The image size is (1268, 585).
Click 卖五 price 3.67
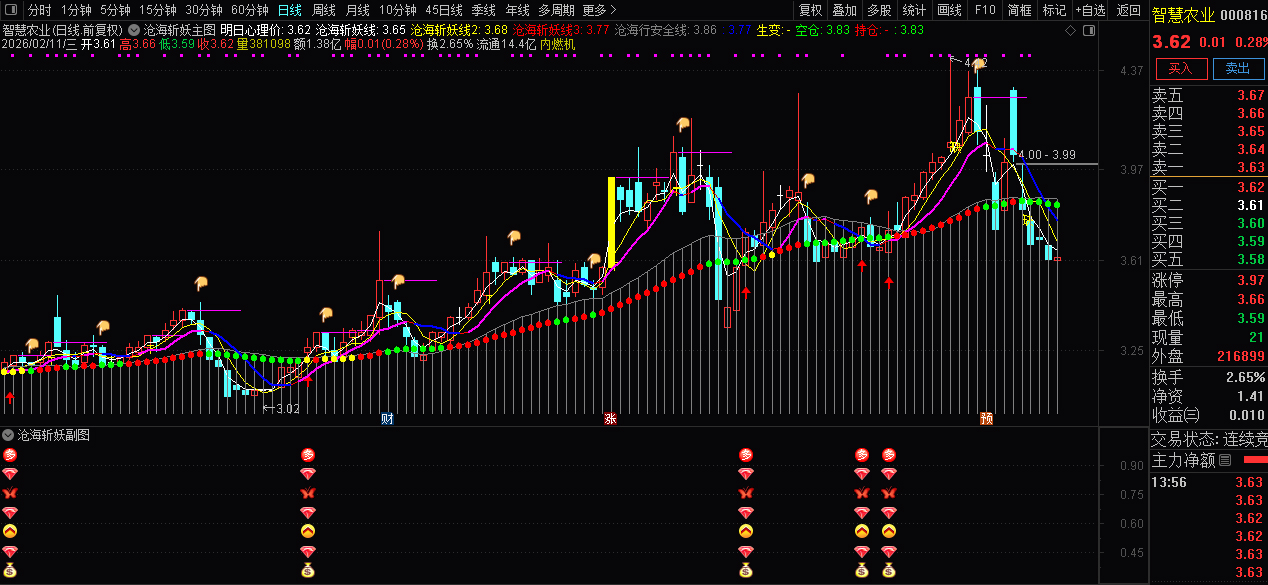pos(1251,96)
